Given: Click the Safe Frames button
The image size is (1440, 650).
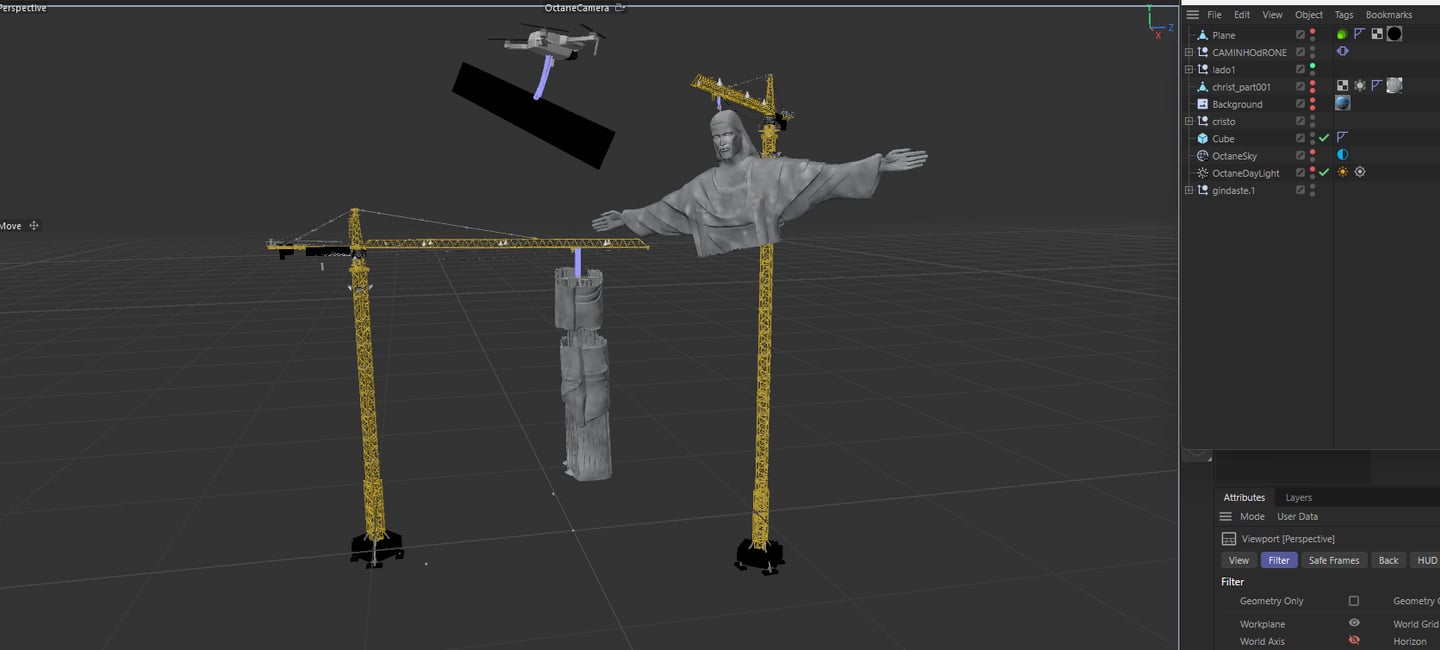Looking at the screenshot, I should pyautogui.click(x=1334, y=560).
